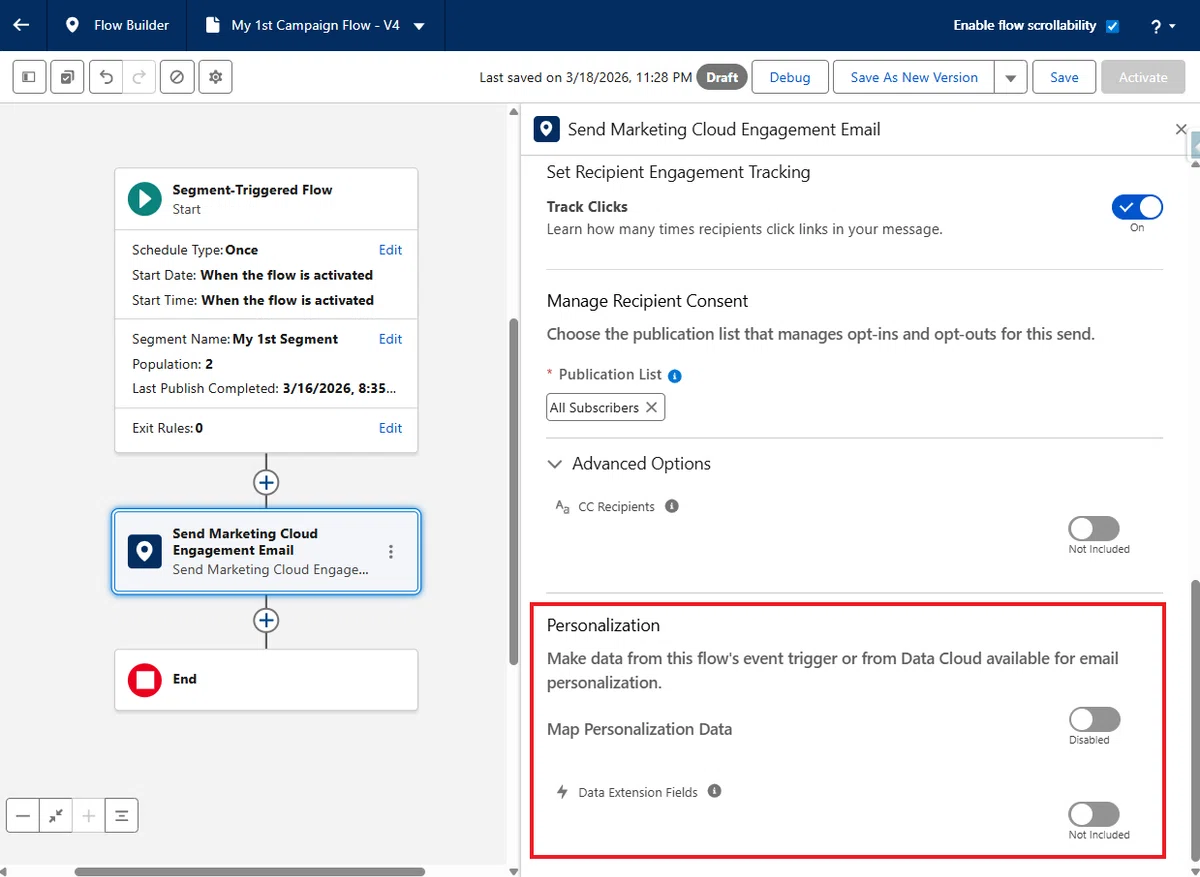Edit the Exit Rules
Image resolution: width=1200 pixels, height=877 pixels.
(390, 428)
